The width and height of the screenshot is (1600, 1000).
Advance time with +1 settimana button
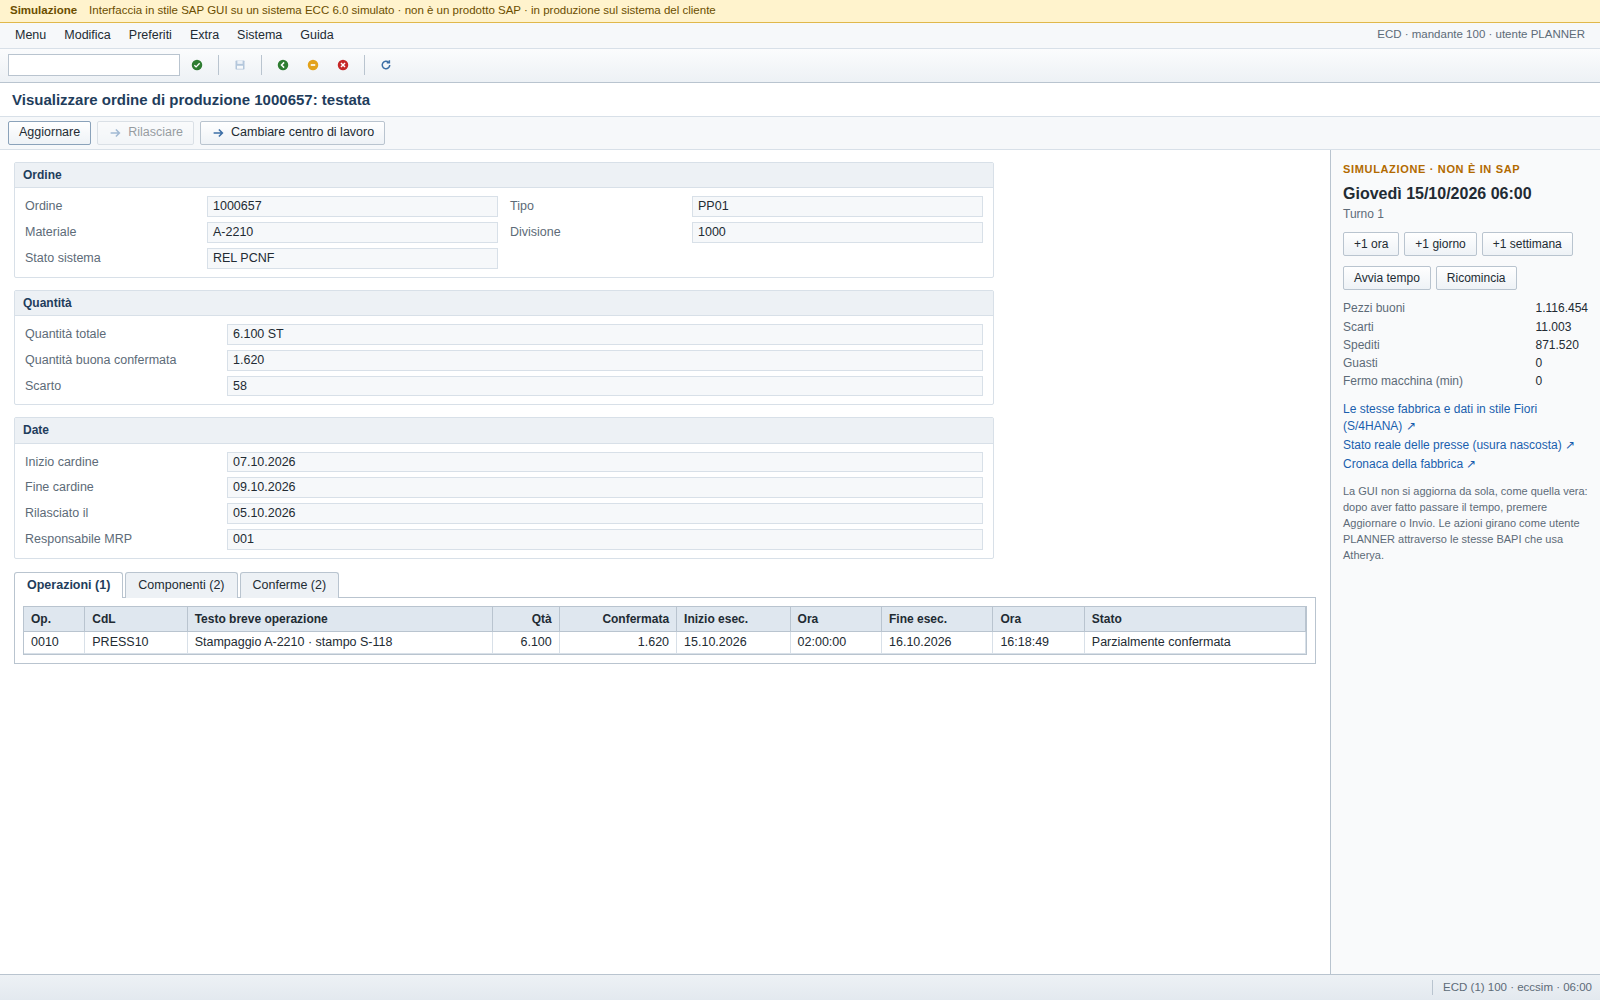click(x=1527, y=244)
